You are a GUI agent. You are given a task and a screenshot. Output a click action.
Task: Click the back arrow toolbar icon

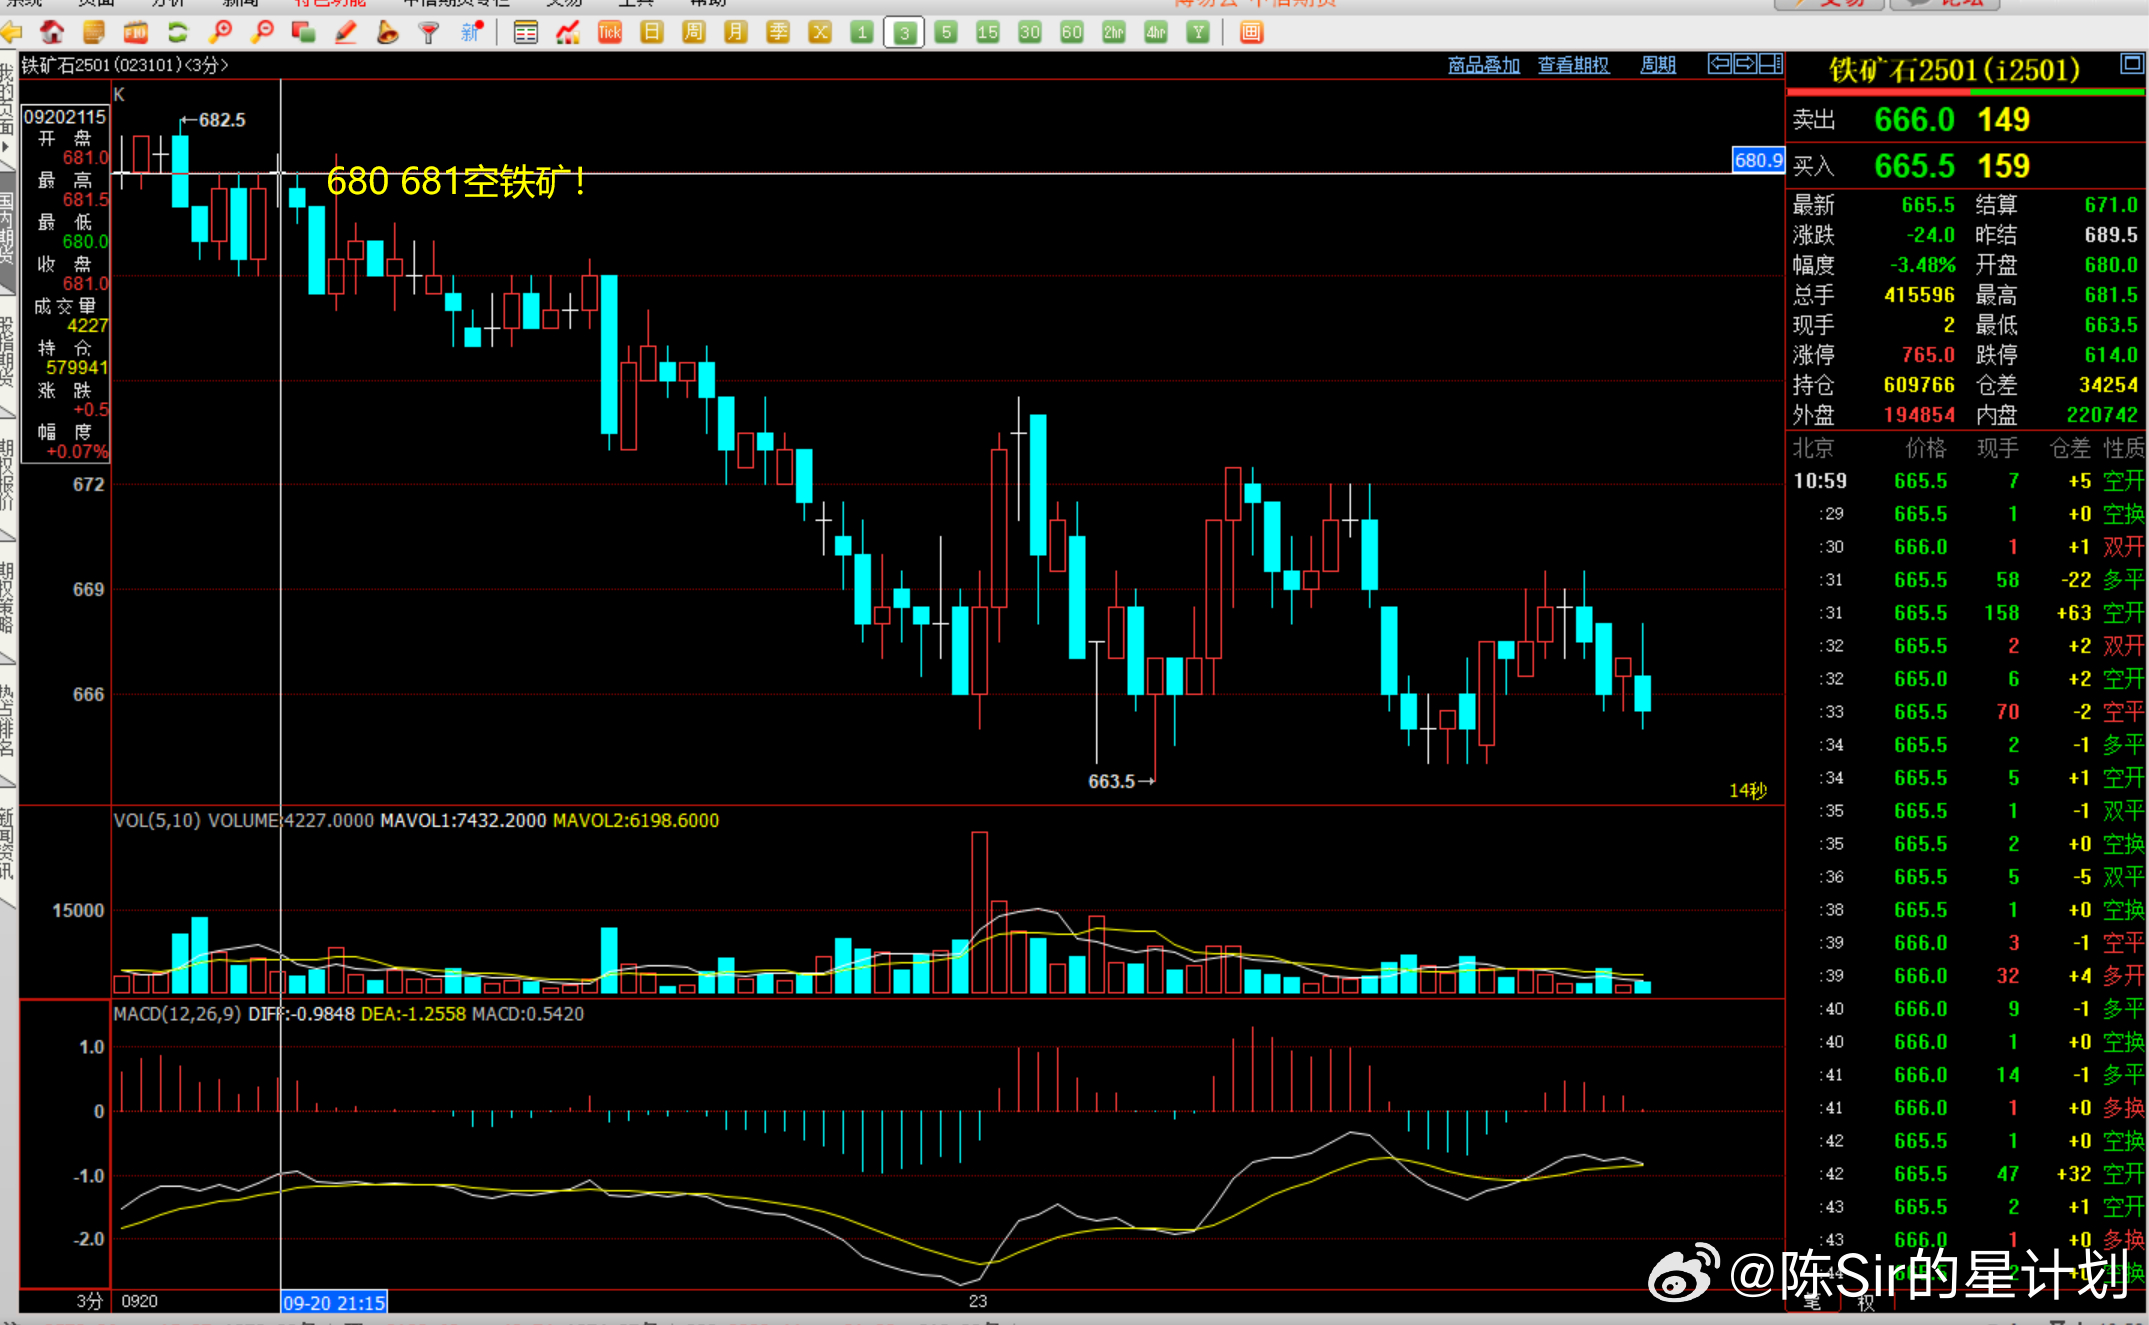click(11, 32)
